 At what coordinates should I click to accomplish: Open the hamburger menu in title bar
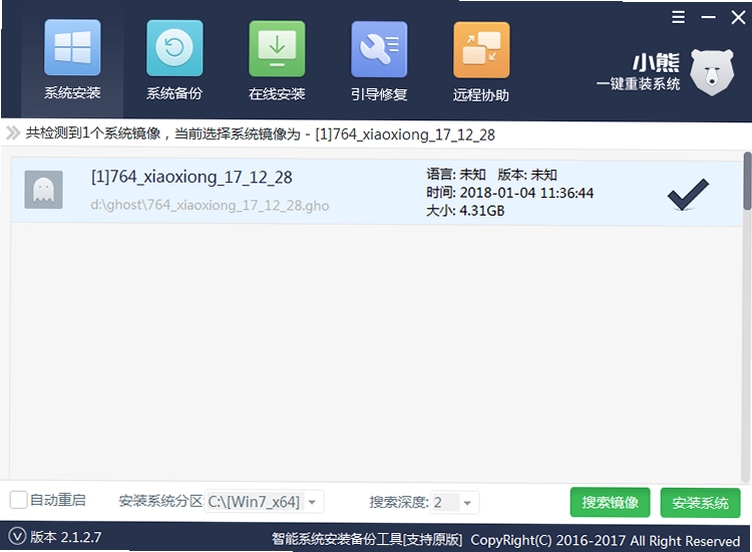(678, 17)
